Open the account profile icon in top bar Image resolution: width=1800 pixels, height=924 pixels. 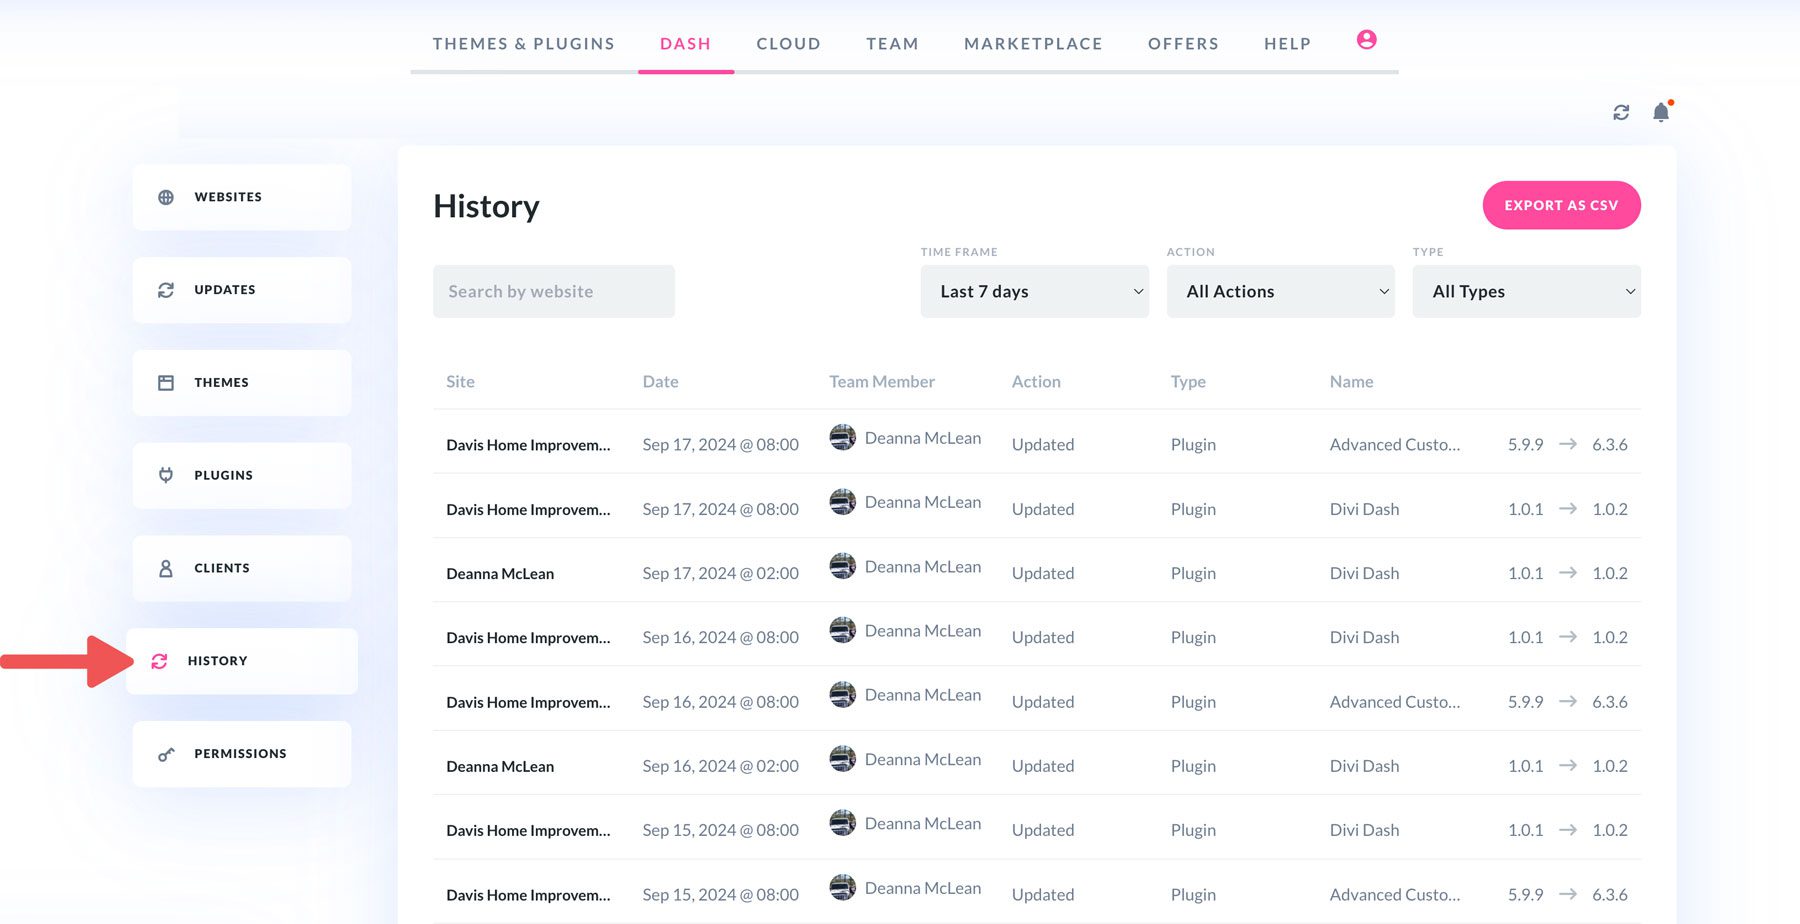pos(1366,40)
